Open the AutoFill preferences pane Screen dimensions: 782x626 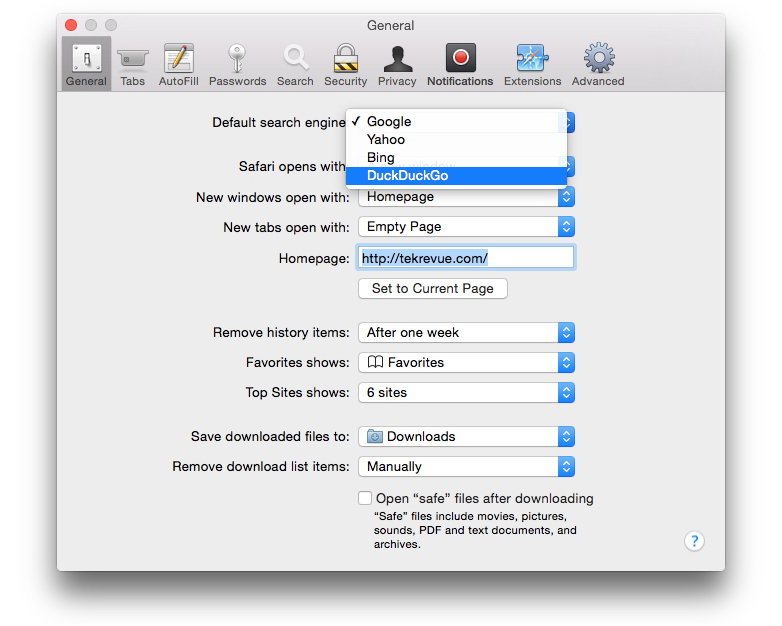[179, 64]
